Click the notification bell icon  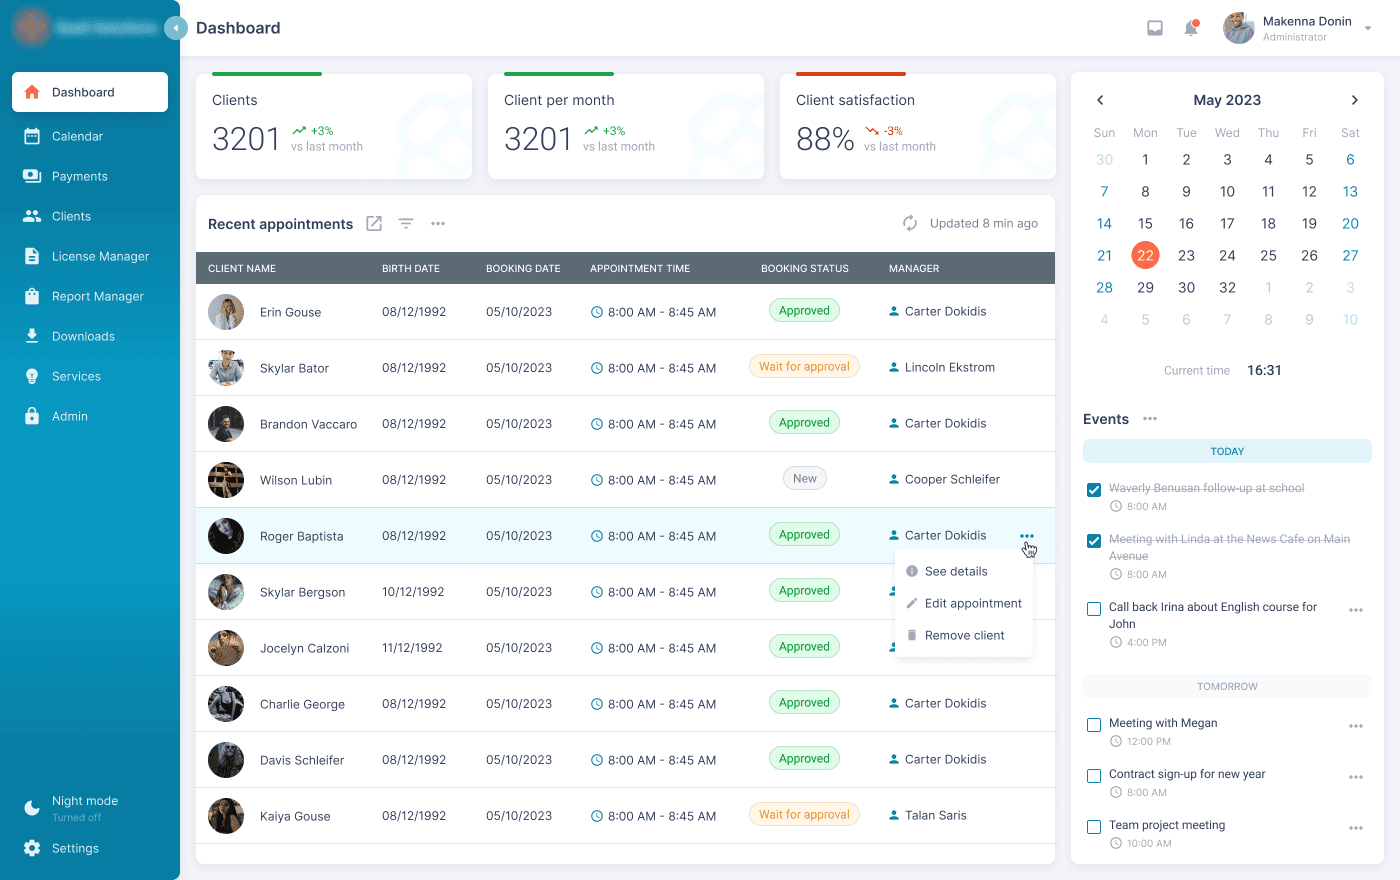[x=1191, y=28]
